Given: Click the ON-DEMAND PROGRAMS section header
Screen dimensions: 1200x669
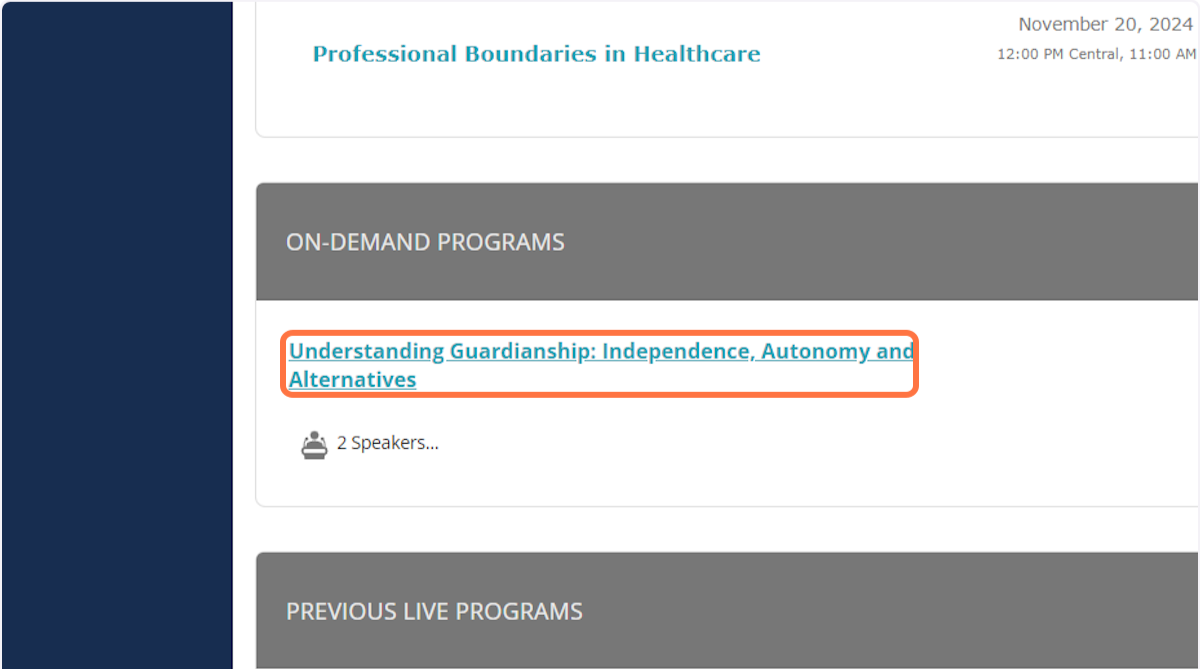Looking at the screenshot, I should tap(727, 241).
